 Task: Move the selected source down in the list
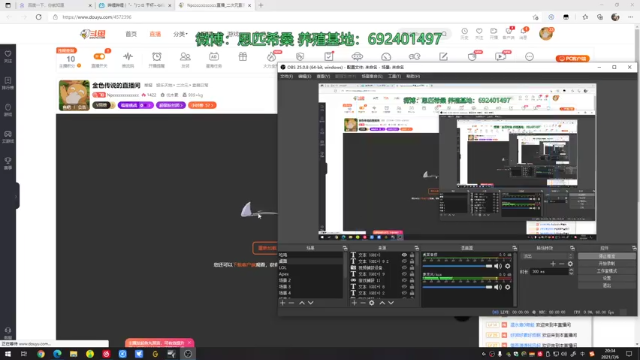pos(391,303)
